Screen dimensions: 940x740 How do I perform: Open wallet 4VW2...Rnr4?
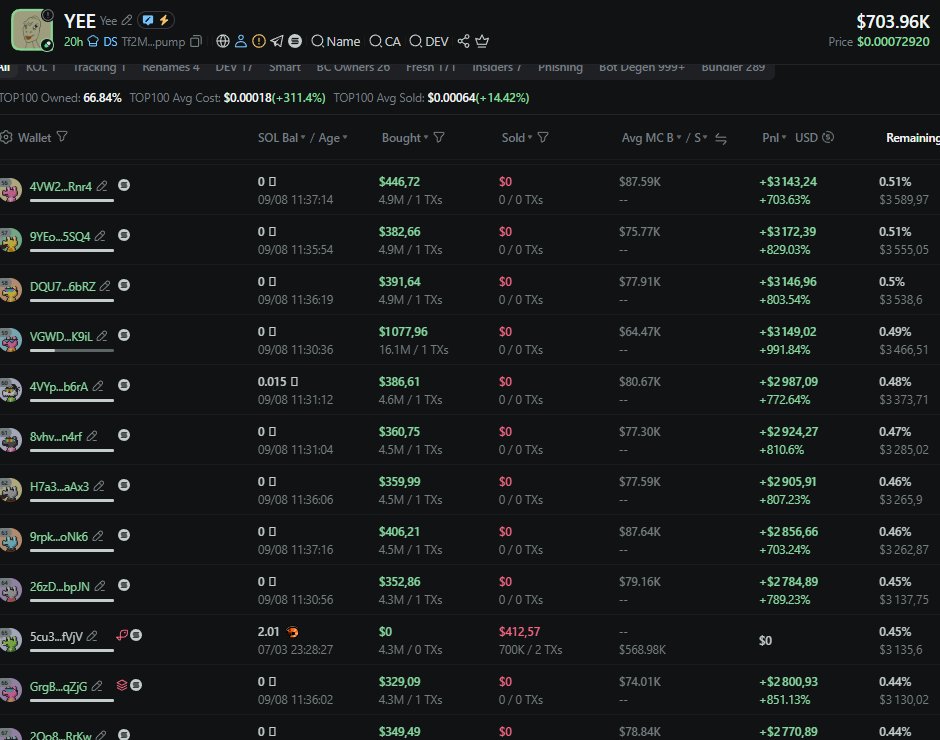pyautogui.click(x=61, y=186)
